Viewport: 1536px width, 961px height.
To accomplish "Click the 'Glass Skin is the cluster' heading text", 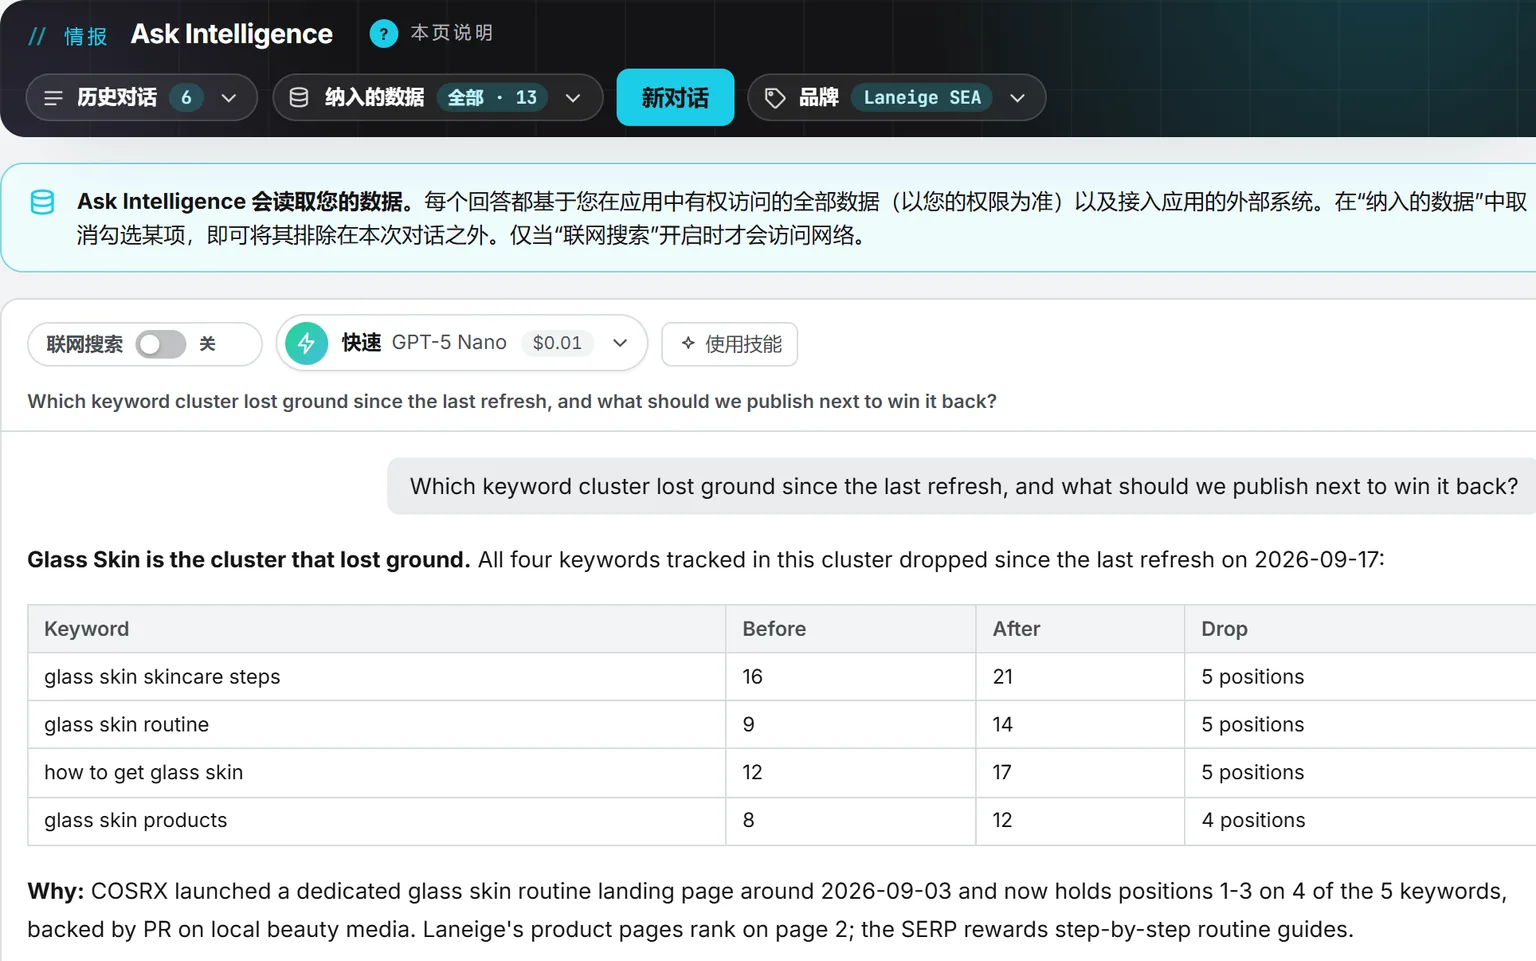I will (x=248, y=560).
